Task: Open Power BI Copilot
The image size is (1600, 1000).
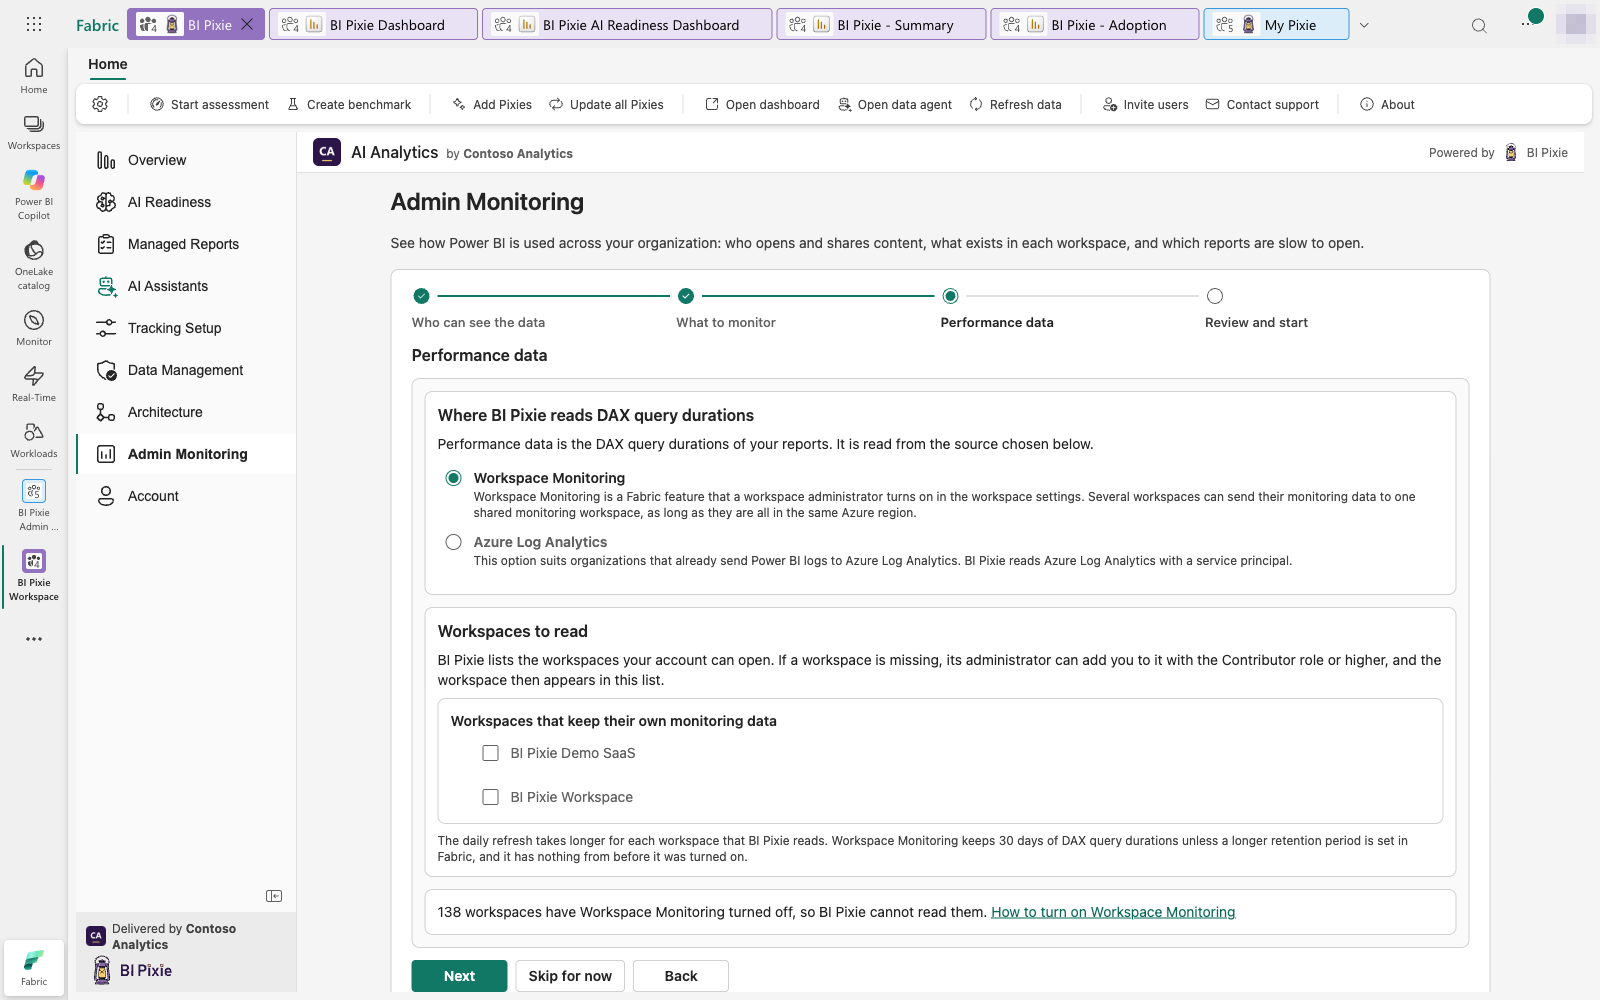Action: (x=34, y=194)
